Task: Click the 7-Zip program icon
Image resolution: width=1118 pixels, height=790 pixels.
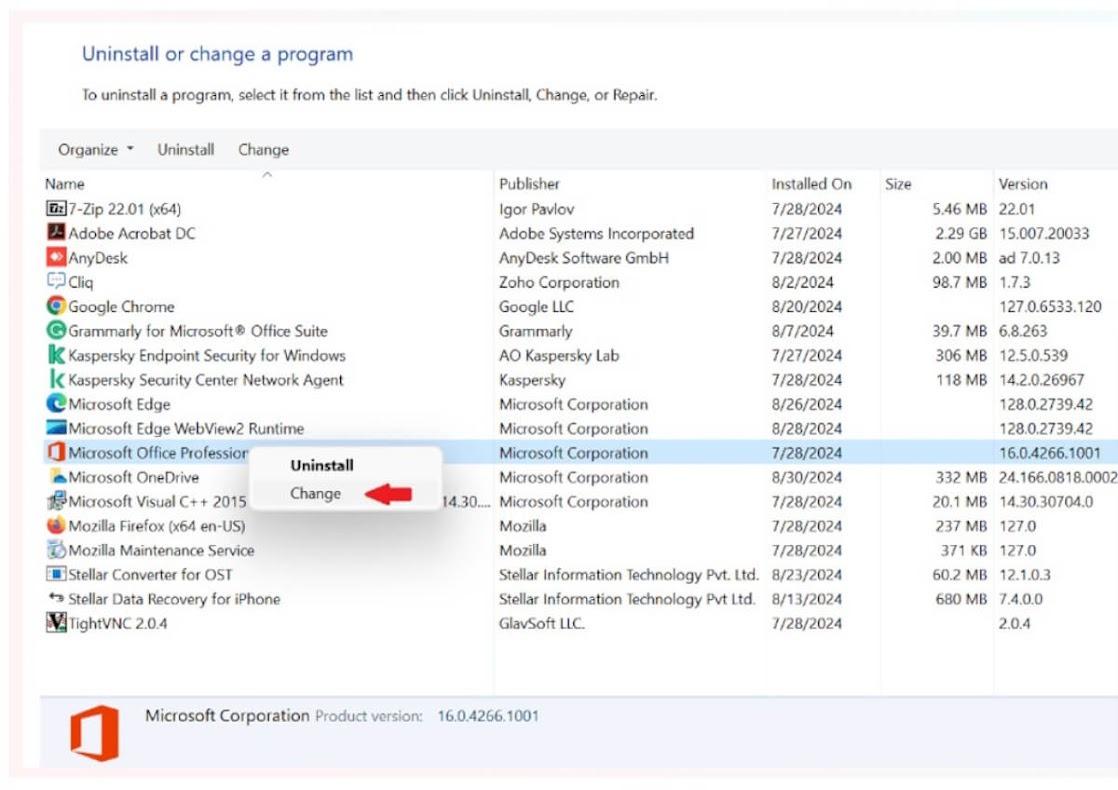Action: (x=56, y=208)
